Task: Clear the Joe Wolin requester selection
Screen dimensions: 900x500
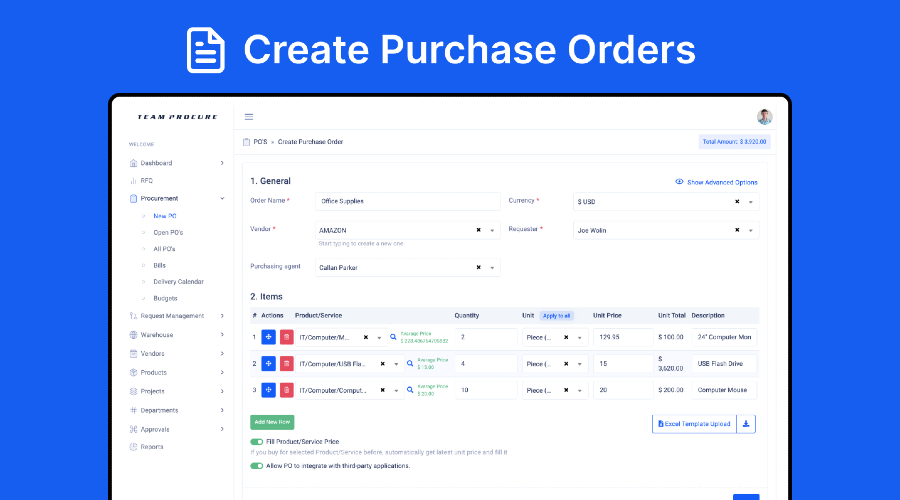Action: click(x=737, y=230)
